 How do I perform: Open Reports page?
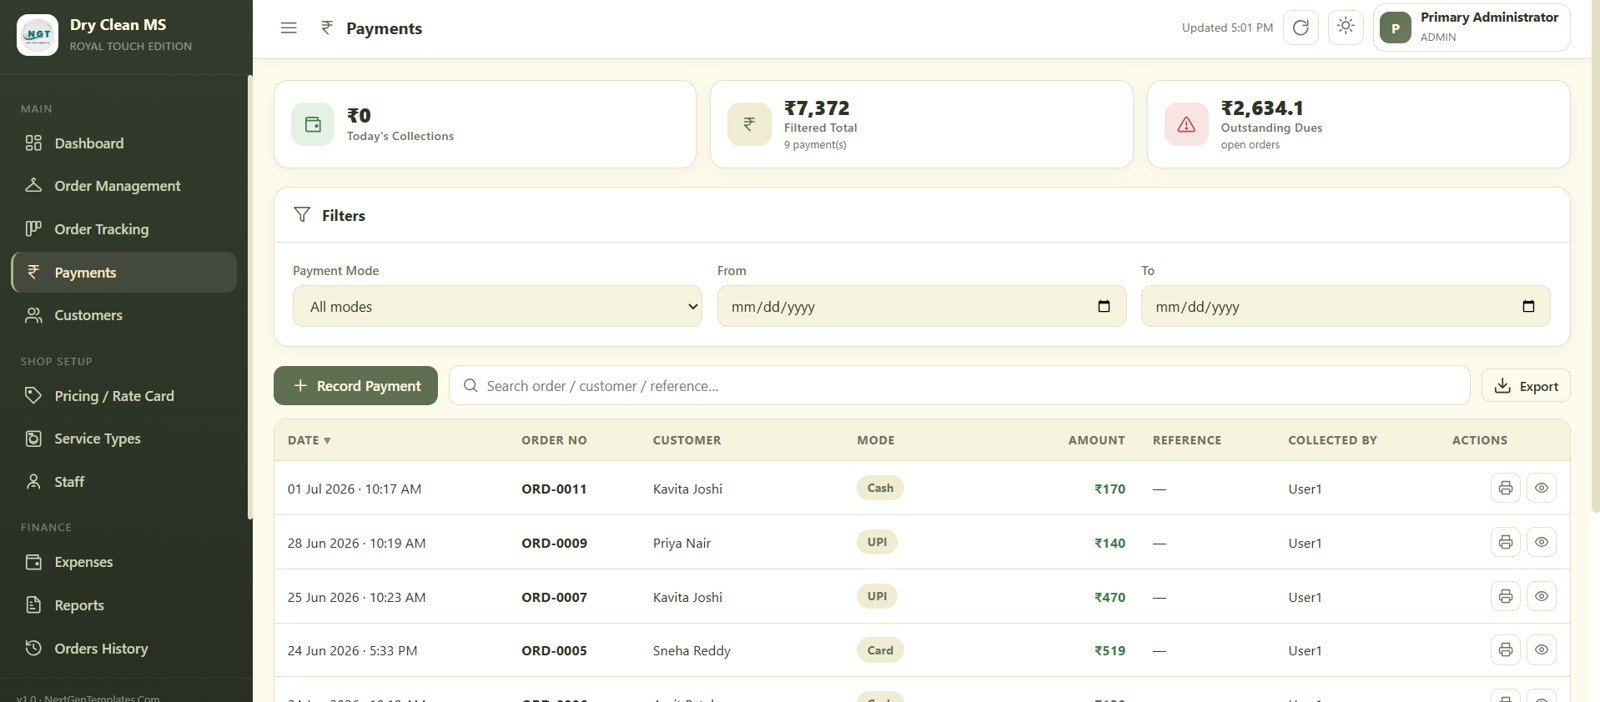(x=124, y=605)
